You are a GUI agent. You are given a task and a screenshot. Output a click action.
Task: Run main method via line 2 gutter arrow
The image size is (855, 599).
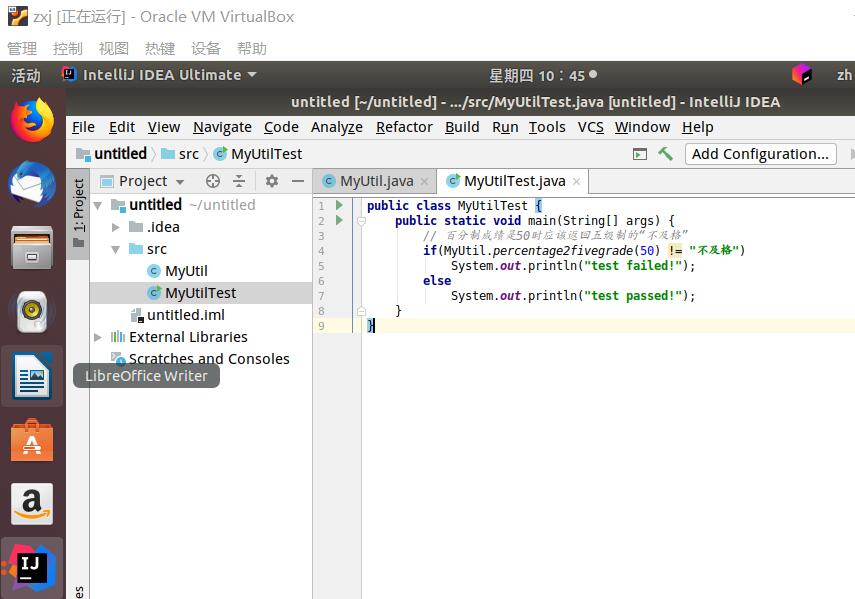click(x=339, y=220)
